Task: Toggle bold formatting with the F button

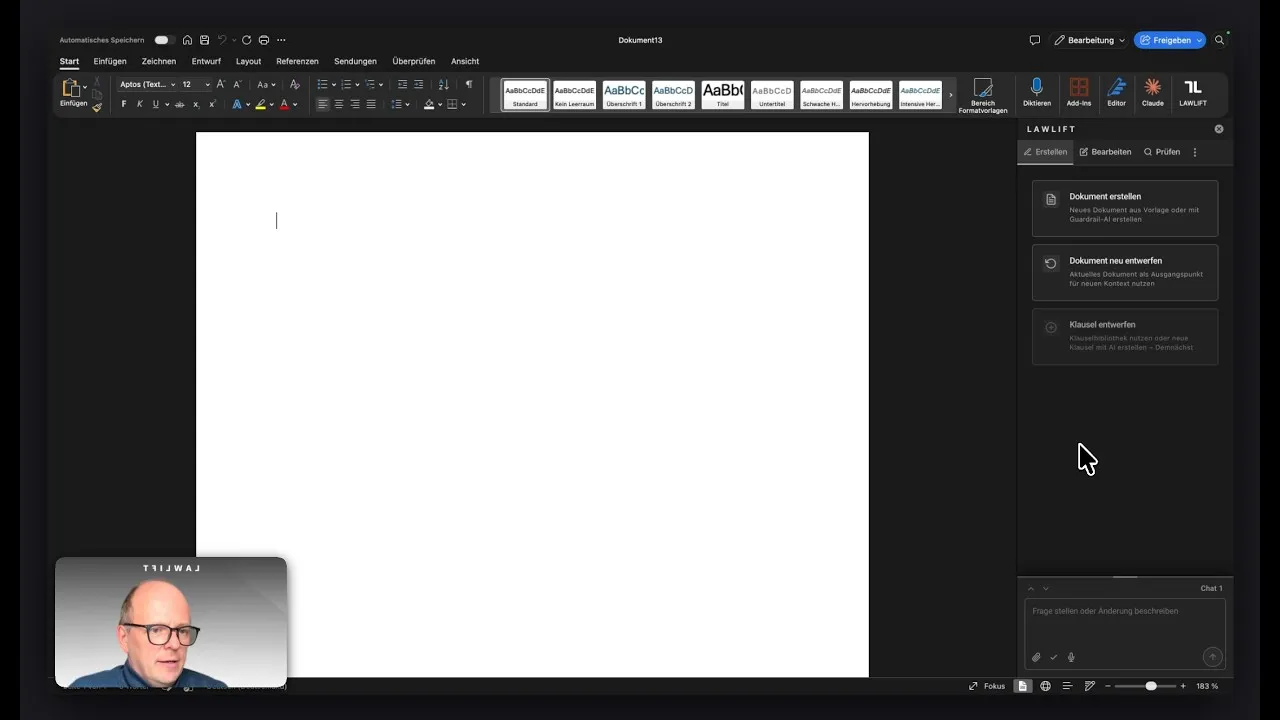Action: pos(124,104)
